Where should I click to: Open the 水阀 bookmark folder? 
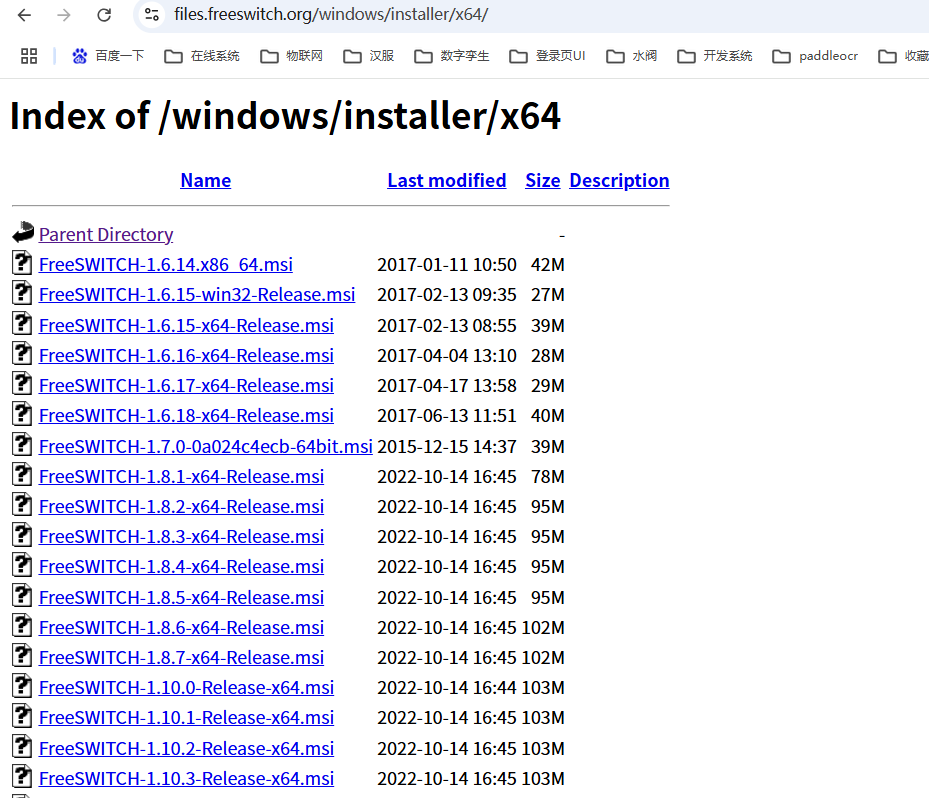pos(632,56)
